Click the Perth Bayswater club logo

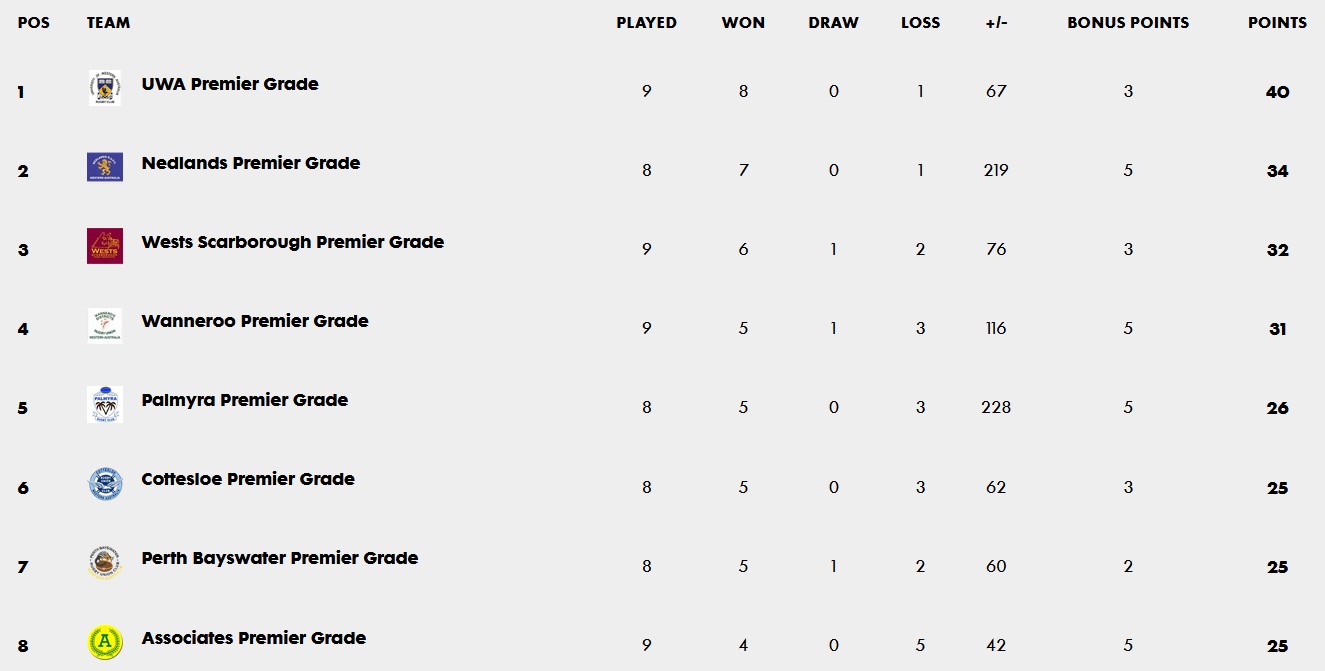click(105, 563)
